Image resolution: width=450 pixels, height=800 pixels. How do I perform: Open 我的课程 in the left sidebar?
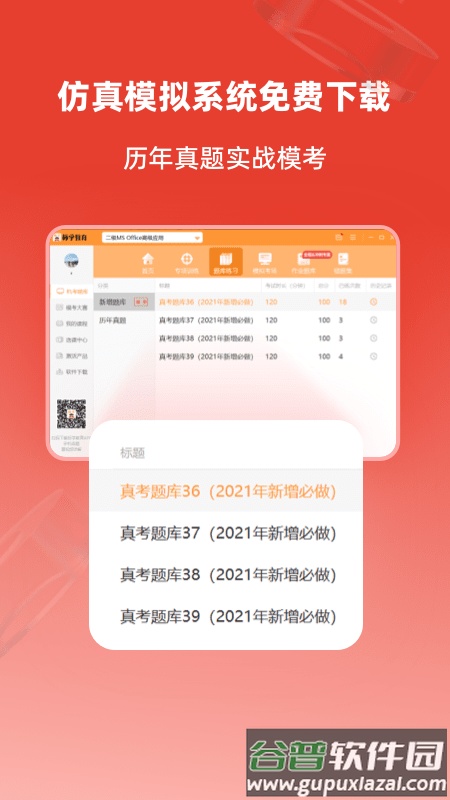coord(72,323)
